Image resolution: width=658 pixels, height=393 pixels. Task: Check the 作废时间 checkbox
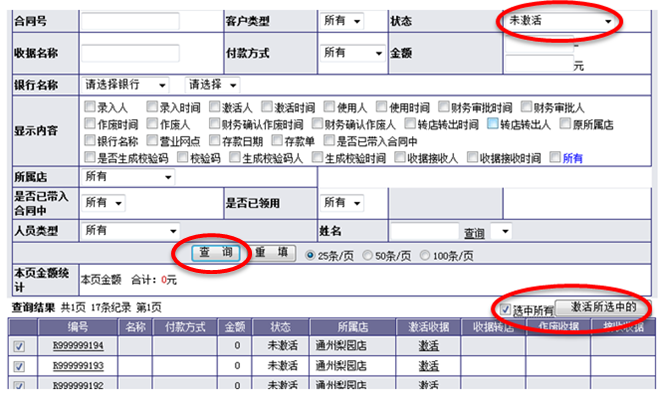click(90, 124)
